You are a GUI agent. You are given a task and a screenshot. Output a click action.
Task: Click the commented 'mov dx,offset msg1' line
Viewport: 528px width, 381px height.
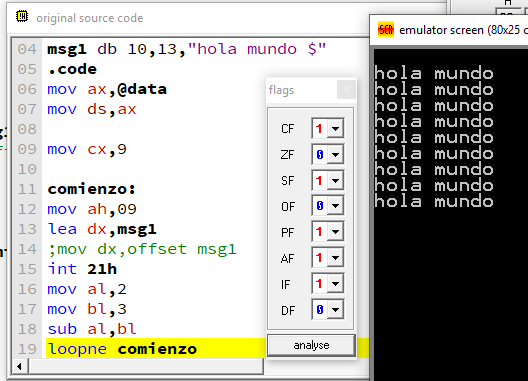pos(142,249)
